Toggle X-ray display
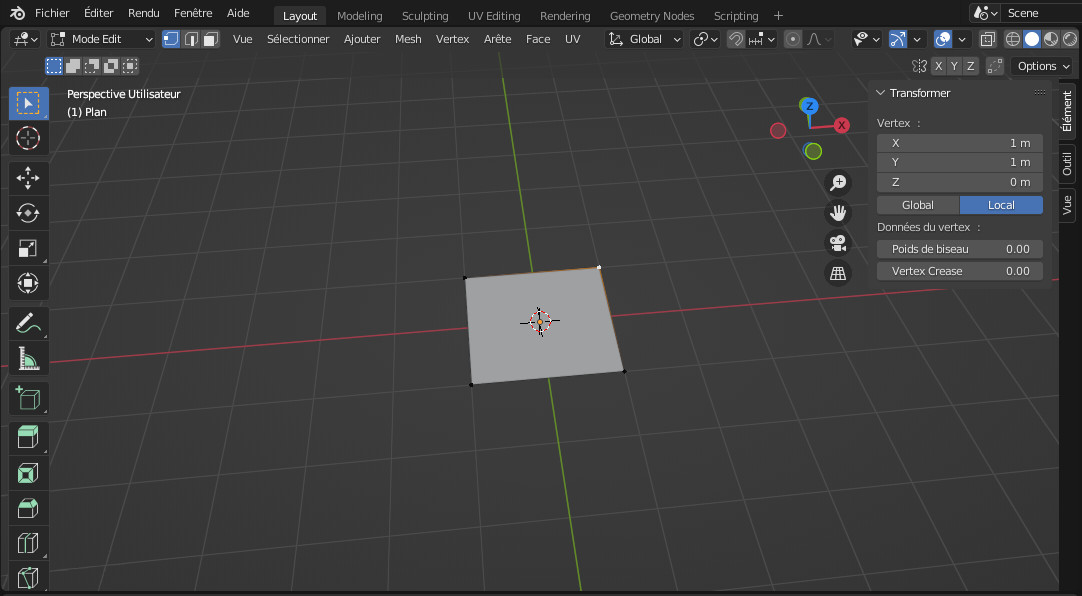This screenshot has height=596, width=1082. (987, 39)
